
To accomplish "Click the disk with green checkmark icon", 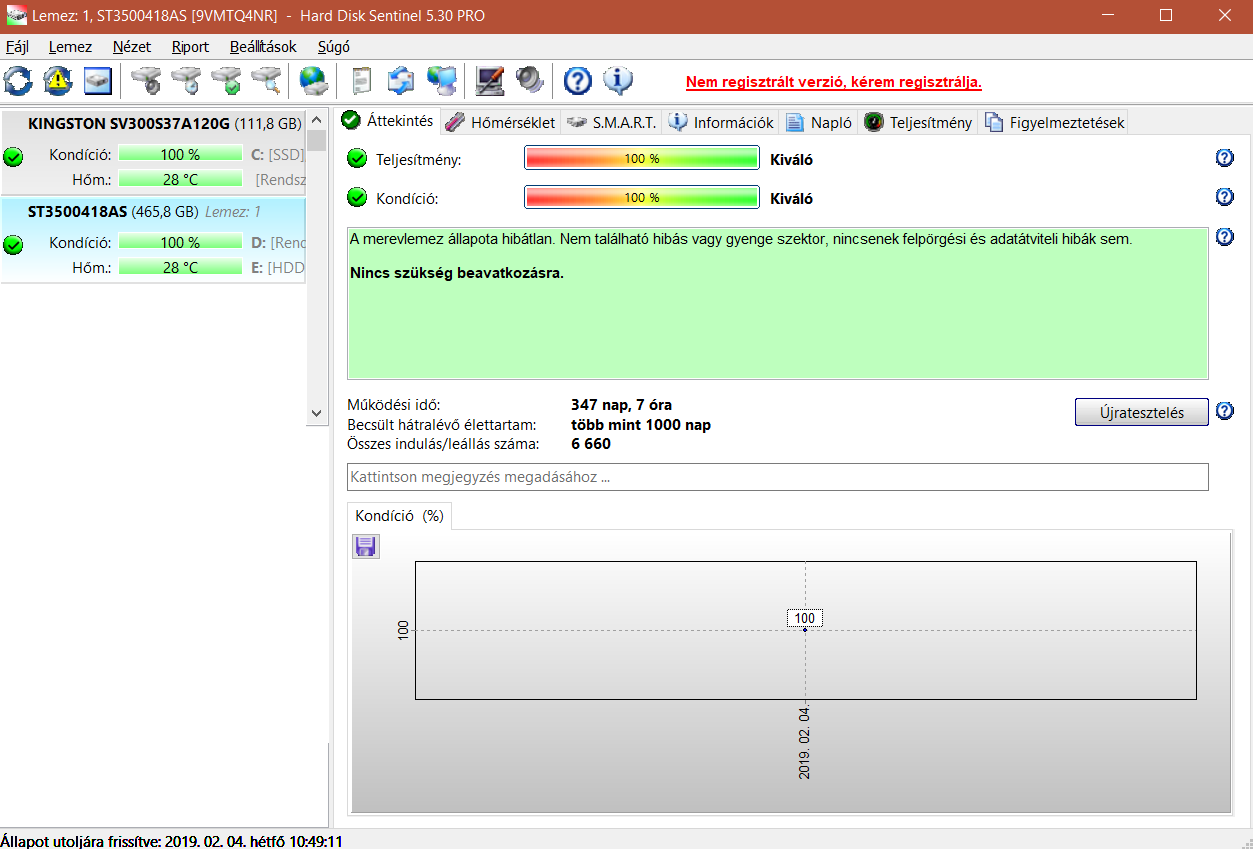I will point(226,80).
